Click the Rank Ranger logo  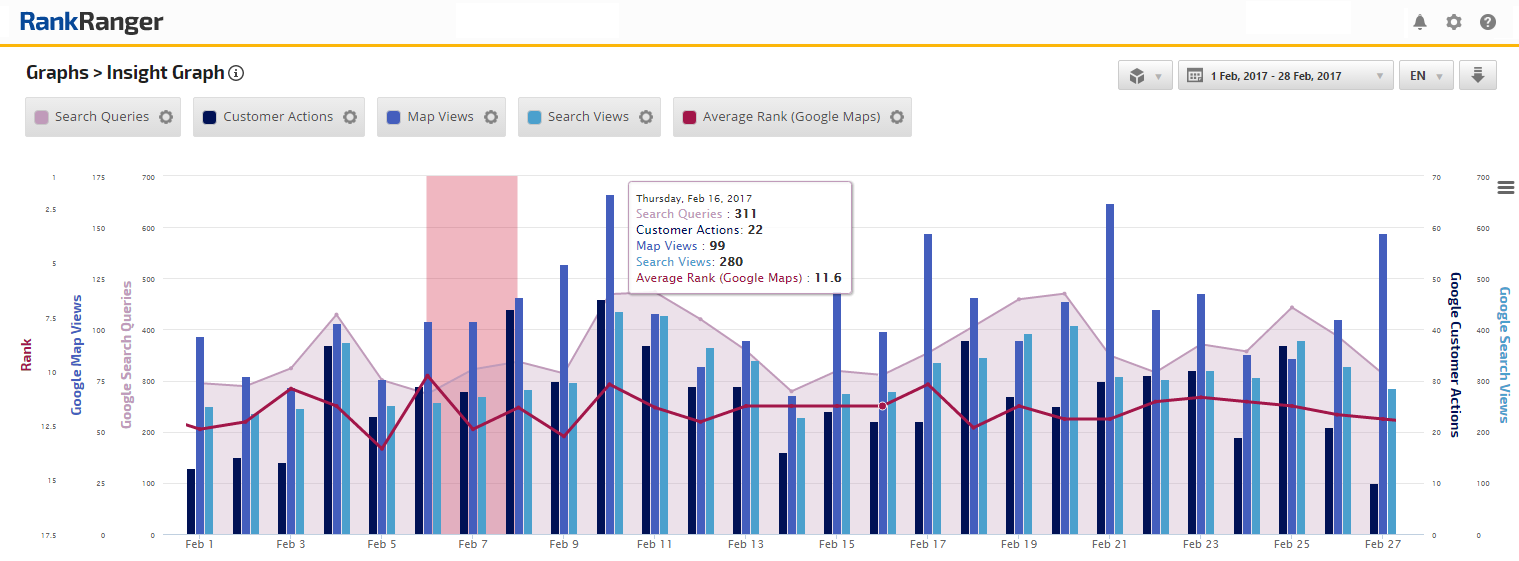(x=91, y=22)
